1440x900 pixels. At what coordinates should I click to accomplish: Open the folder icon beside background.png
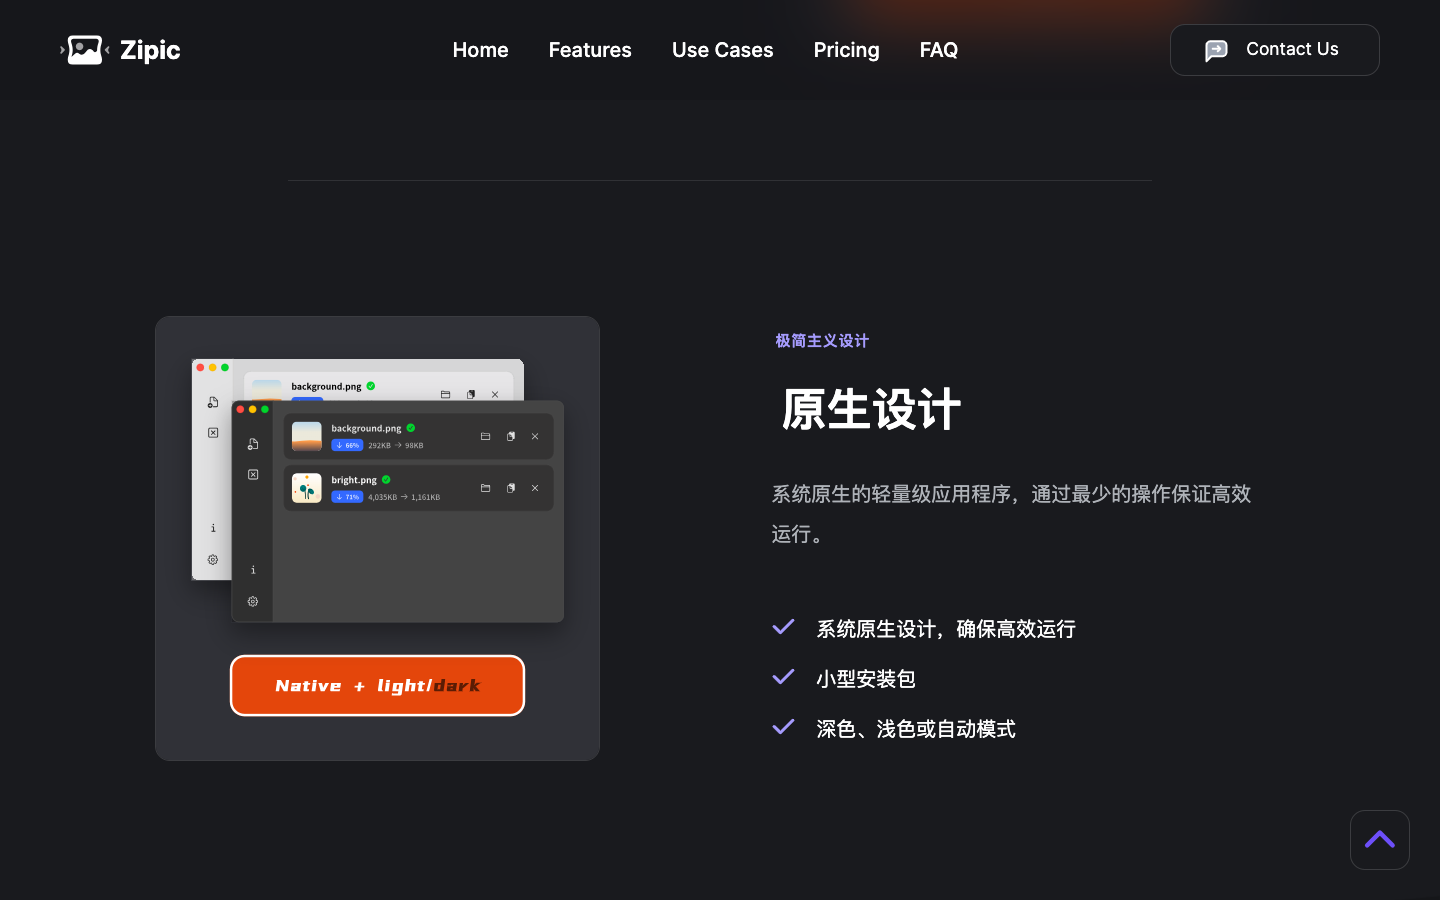[x=486, y=436]
